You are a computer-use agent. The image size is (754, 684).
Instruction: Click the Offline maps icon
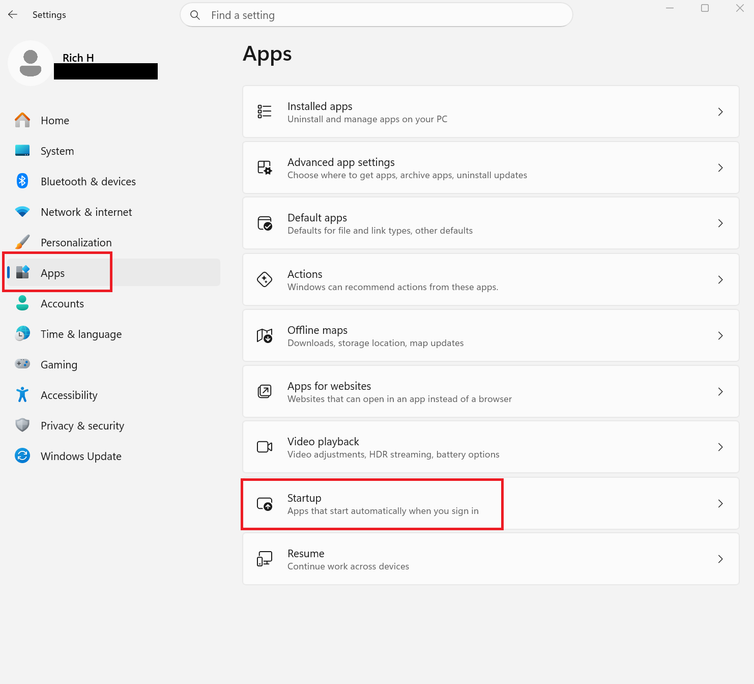pyautogui.click(x=264, y=335)
